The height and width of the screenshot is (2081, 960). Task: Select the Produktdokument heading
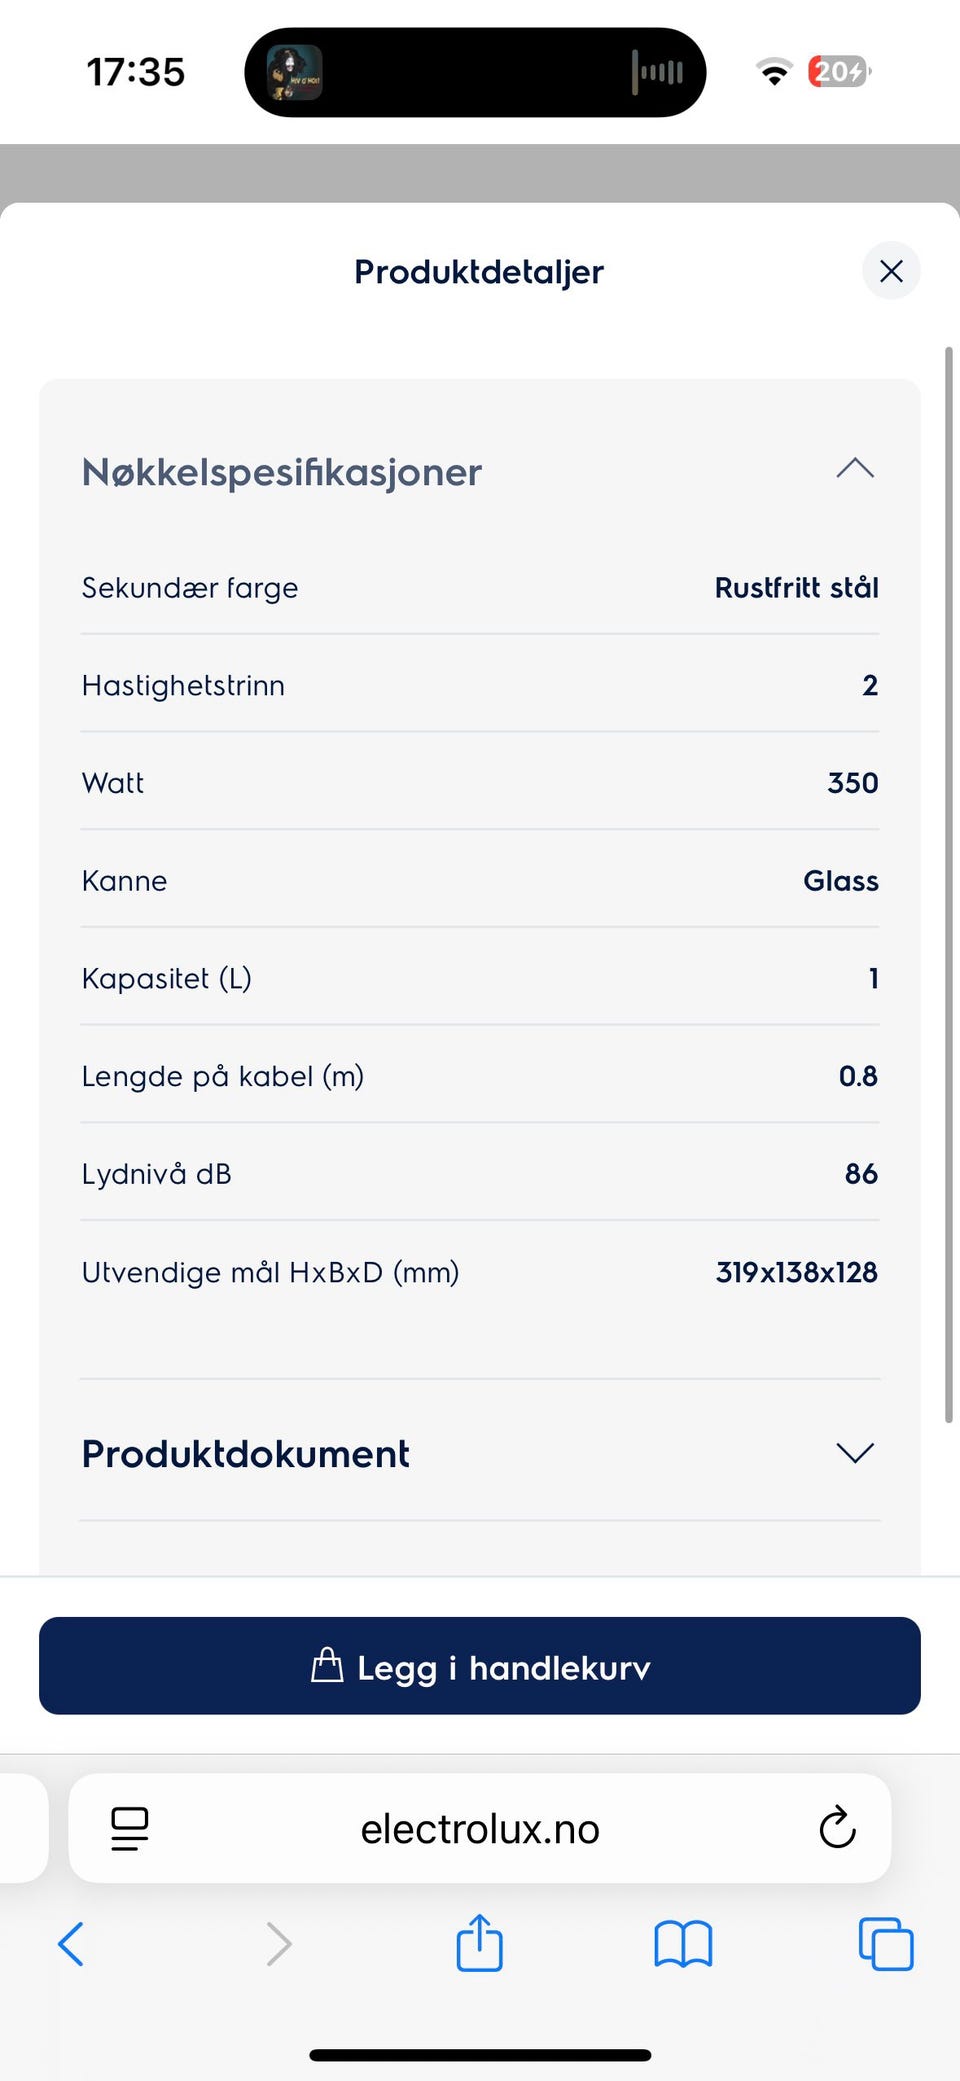click(x=246, y=1454)
